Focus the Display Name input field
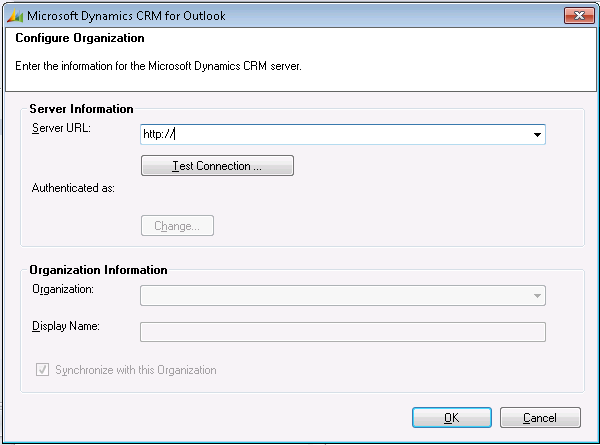This screenshot has height=445, width=600. tap(343, 332)
